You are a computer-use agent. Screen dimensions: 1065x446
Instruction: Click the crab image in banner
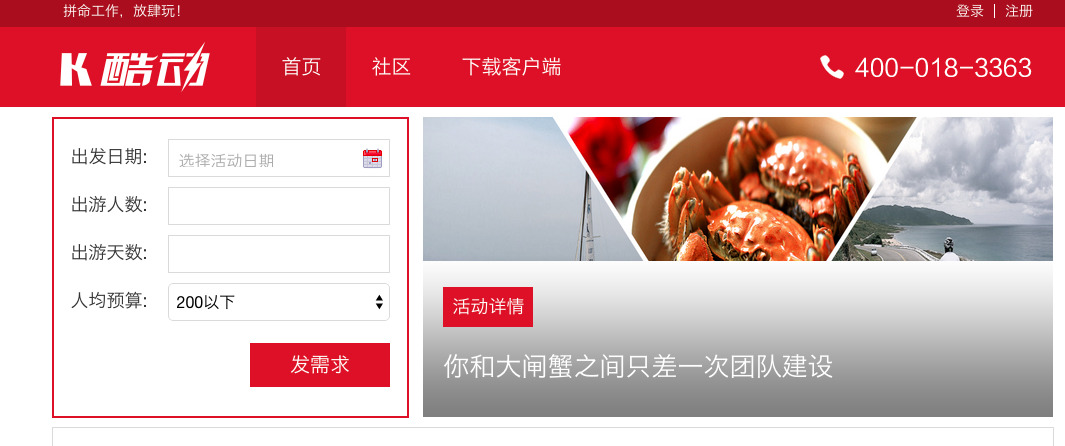(740, 189)
